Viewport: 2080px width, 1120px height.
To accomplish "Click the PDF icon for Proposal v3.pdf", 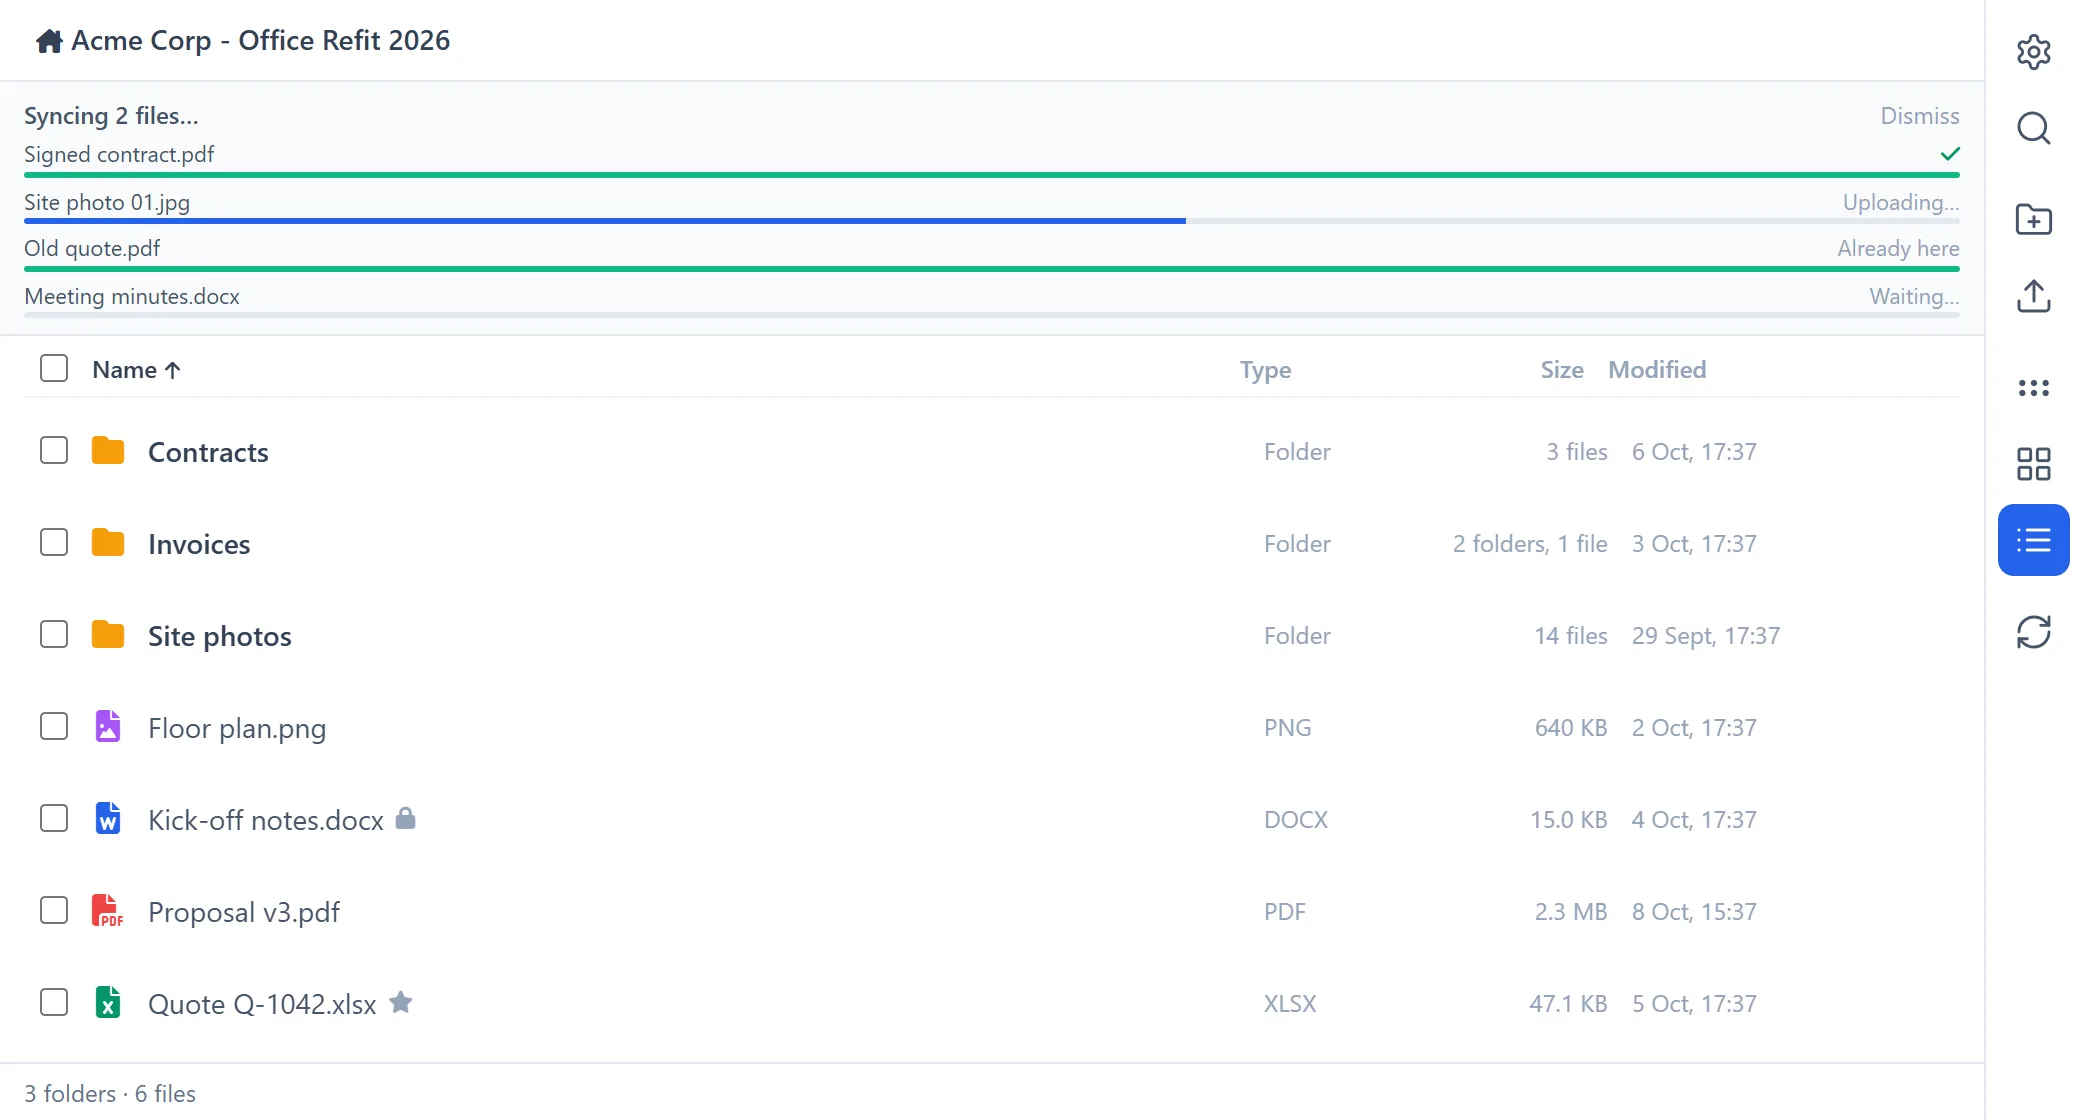I will point(108,911).
